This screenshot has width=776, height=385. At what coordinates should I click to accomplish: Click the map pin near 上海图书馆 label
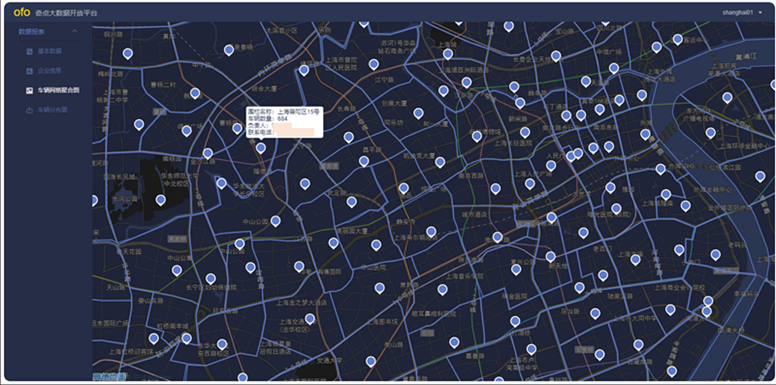tap(380, 289)
